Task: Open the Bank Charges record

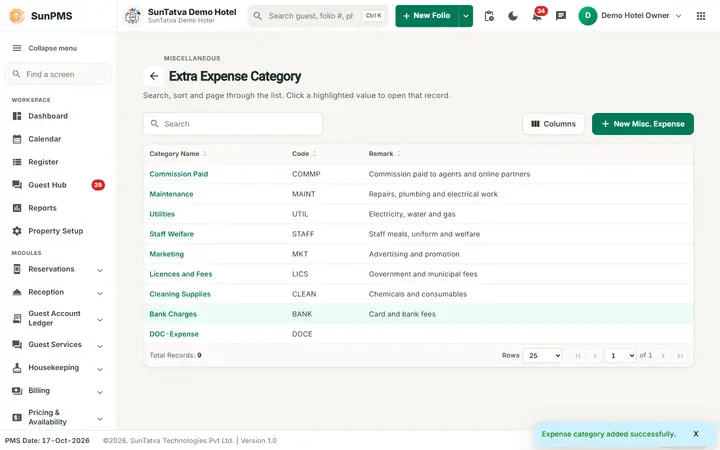Action: [173, 314]
